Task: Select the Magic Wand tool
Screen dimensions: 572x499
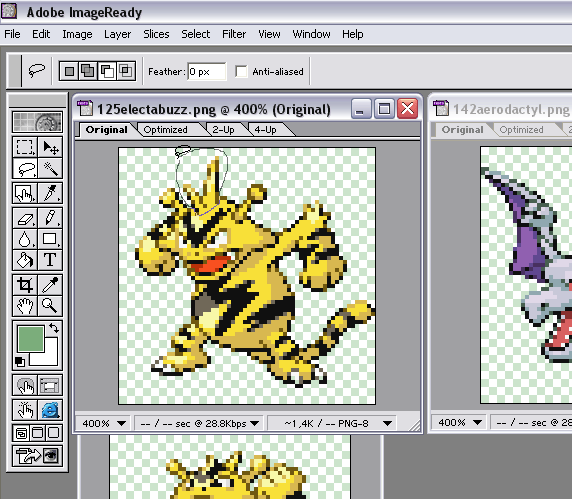Action: (x=50, y=168)
